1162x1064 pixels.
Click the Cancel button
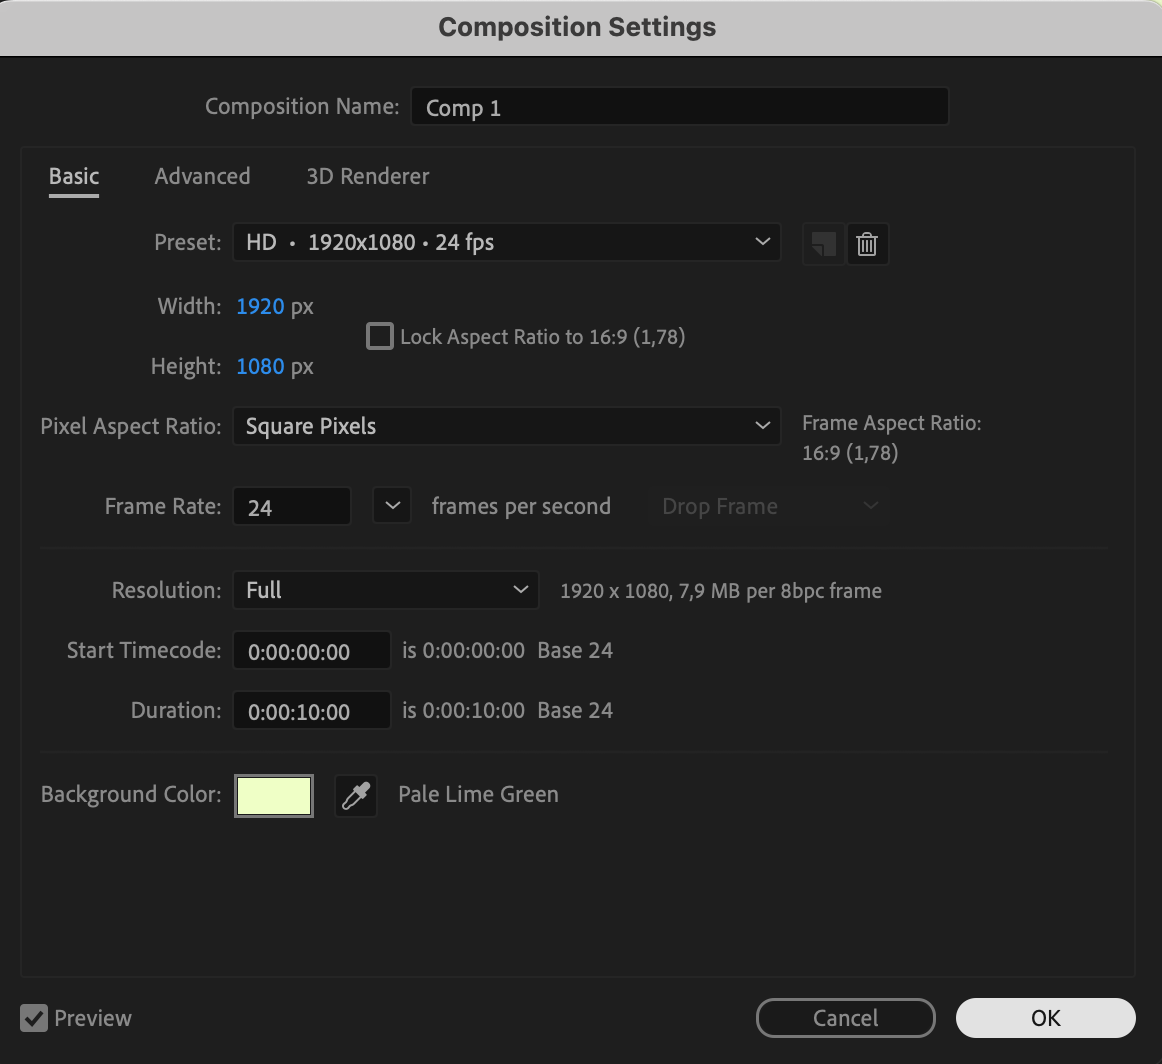(x=845, y=1018)
